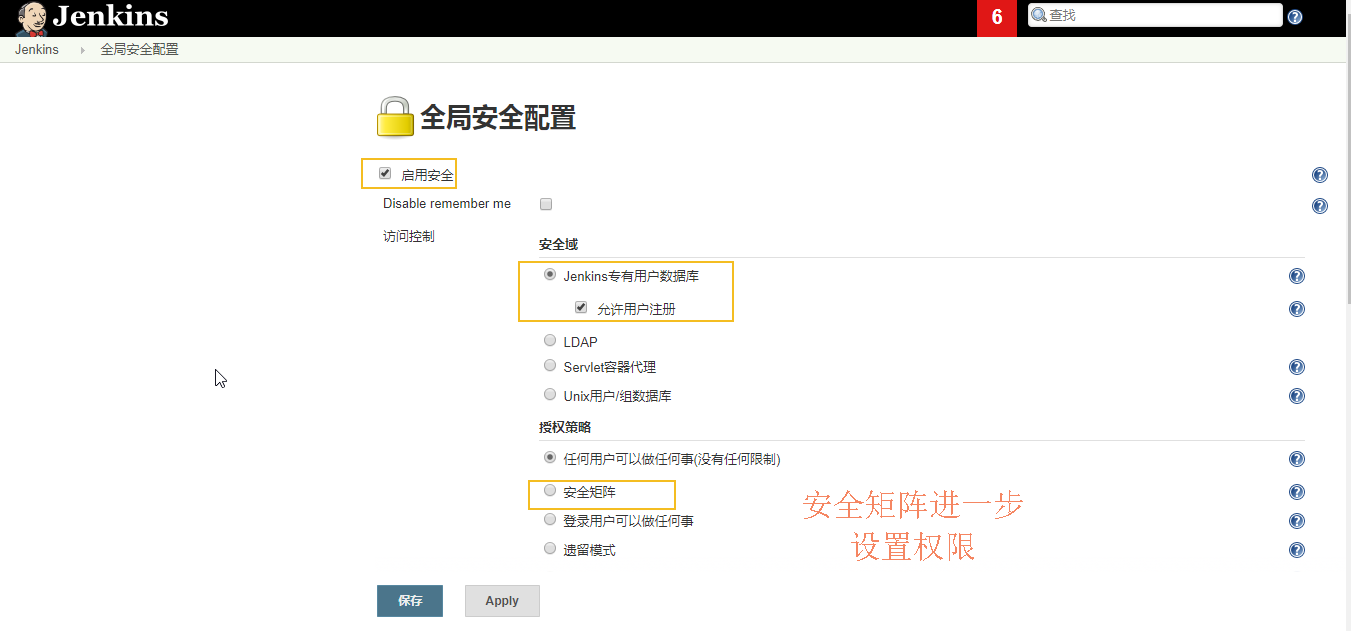Expand breadcrumb arrow after Jenkins

(x=82, y=50)
